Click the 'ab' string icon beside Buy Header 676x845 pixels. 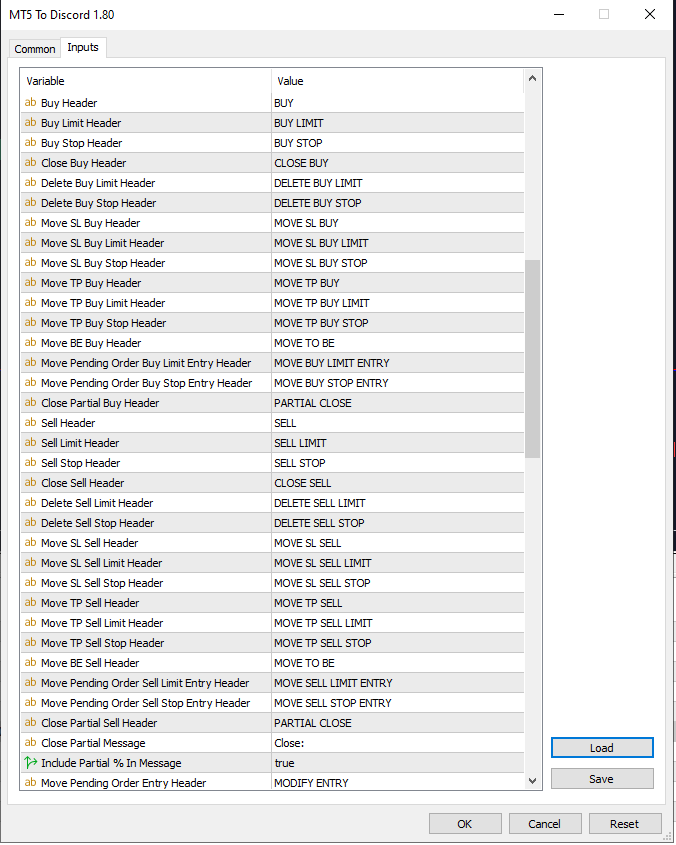pyautogui.click(x=31, y=102)
